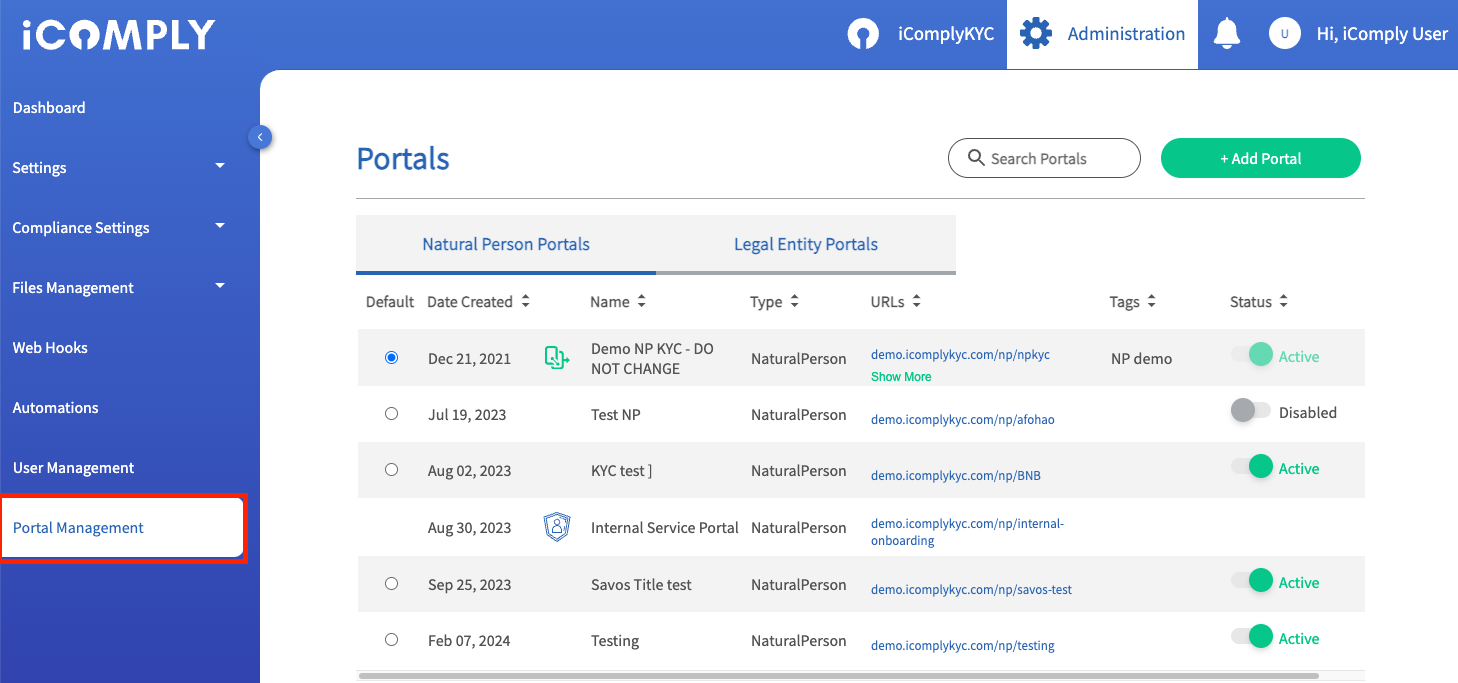The height and width of the screenshot is (683, 1458).
Task: Click the Savos Title test name
Action: [x=641, y=584]
